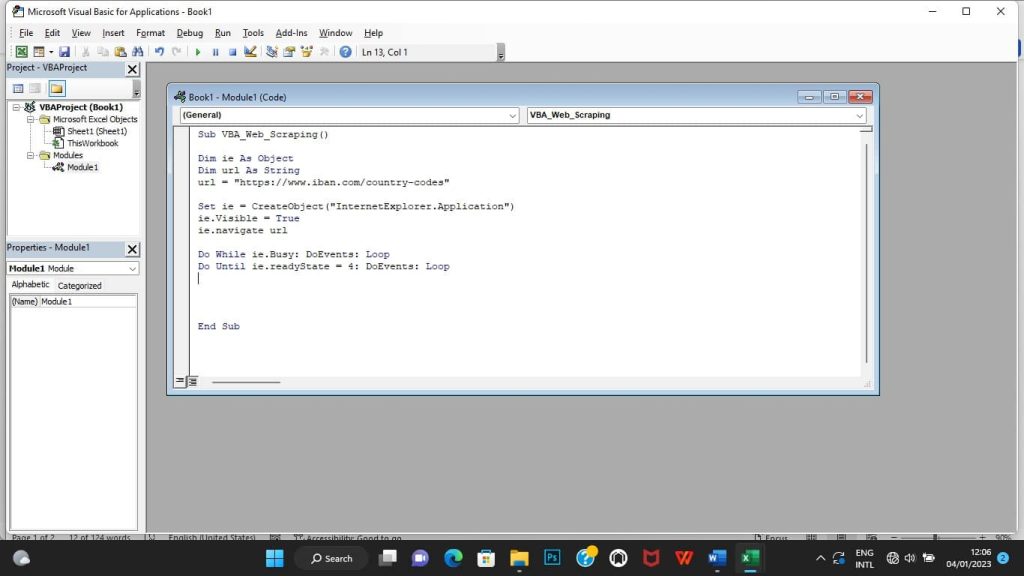Click the (Name) property value Module1
Viewport: 1024px width, 576px height.
(88, 302)
